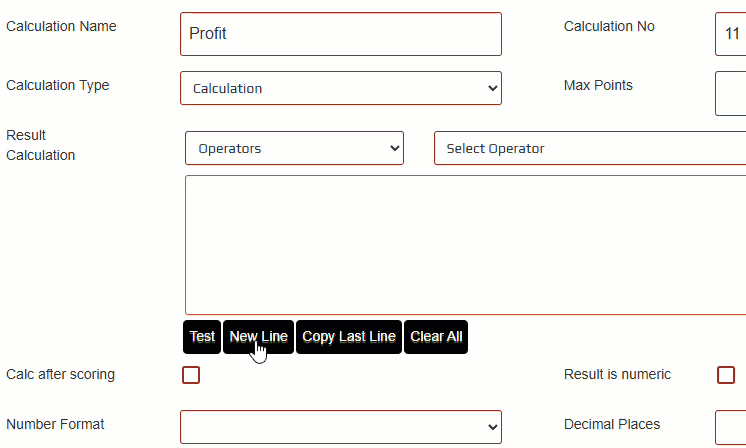Focus the Calculation No input box
746x448 pixels.
(x=730, y=34)
